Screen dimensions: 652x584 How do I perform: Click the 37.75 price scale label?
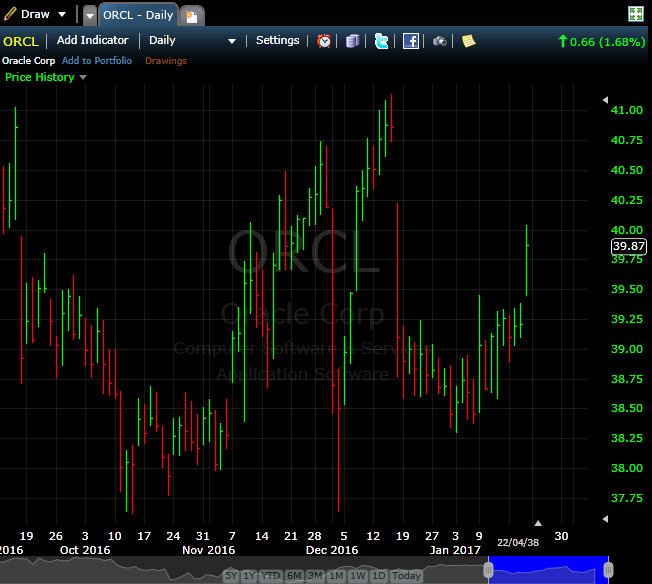tap(627, 498)
